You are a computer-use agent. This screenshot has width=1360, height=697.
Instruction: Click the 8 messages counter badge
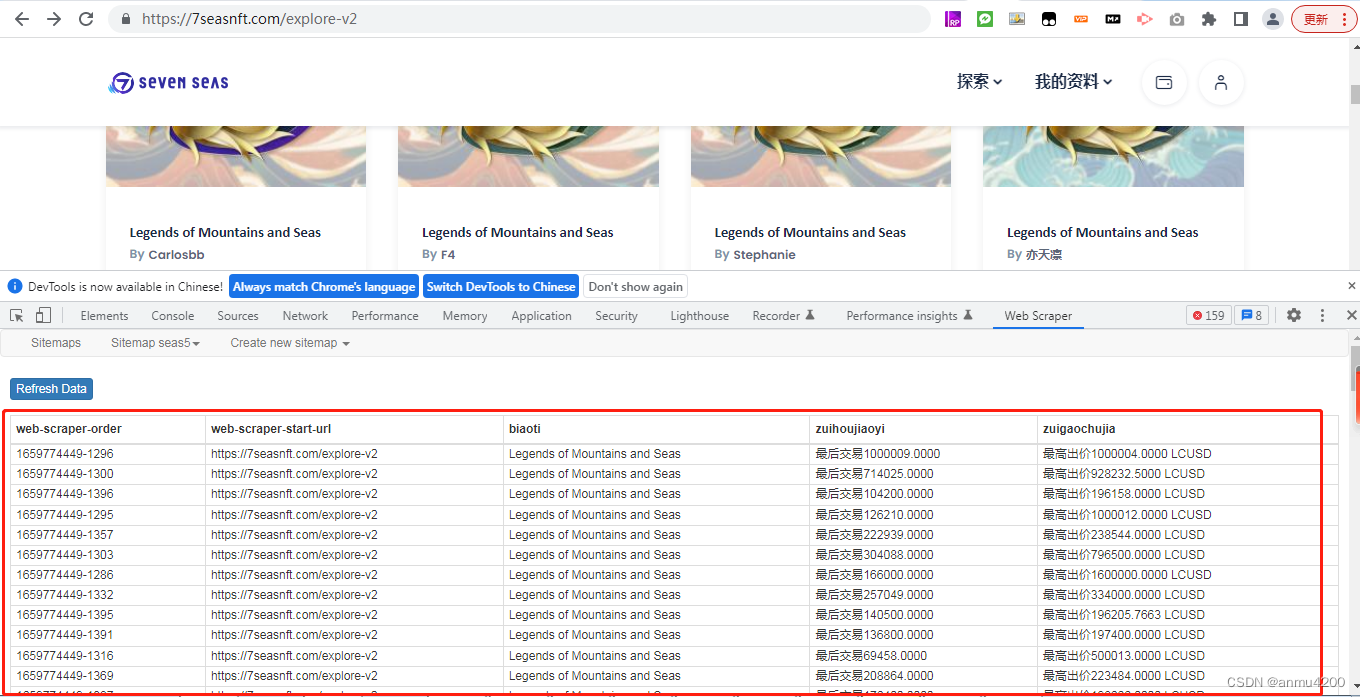click(x=1252, y=315)
